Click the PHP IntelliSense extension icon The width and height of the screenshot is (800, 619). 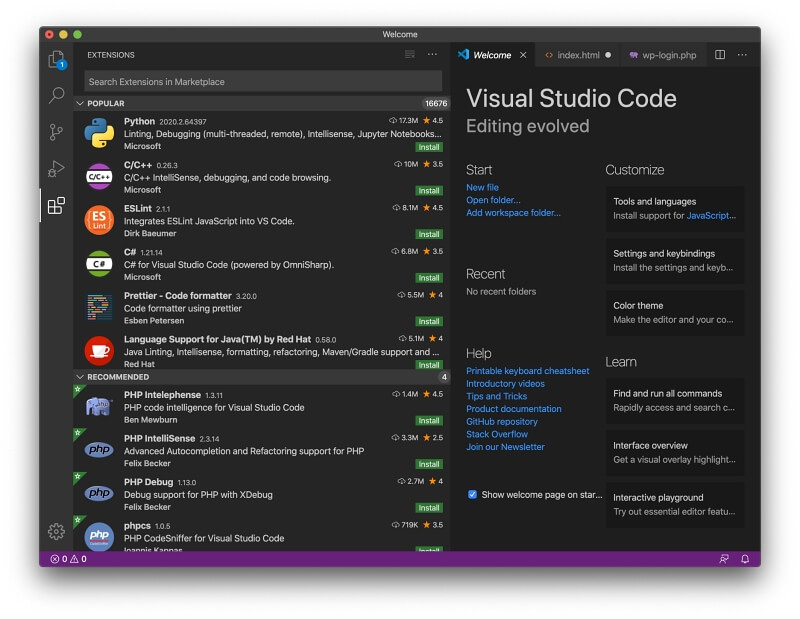(x=99, y=450)
